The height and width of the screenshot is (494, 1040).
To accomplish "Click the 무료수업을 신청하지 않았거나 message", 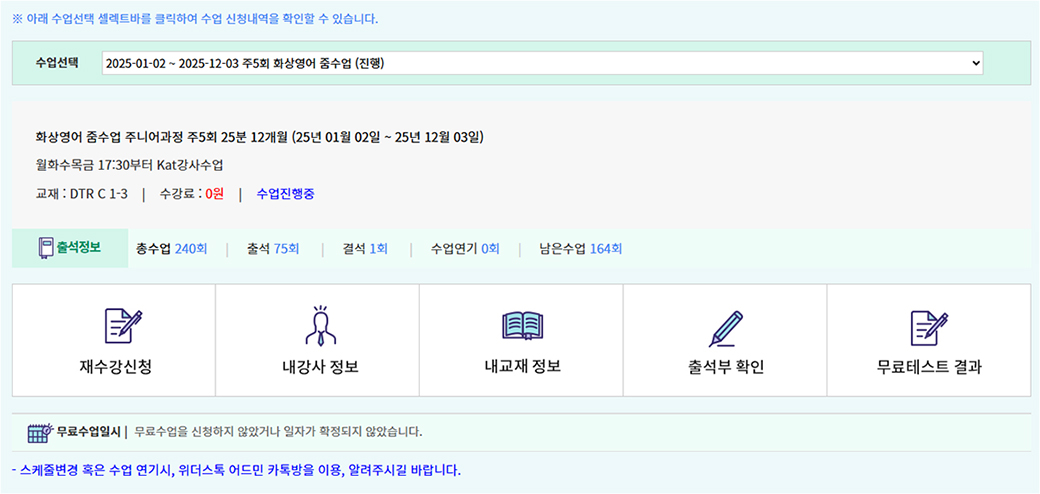I will point(278,432).
